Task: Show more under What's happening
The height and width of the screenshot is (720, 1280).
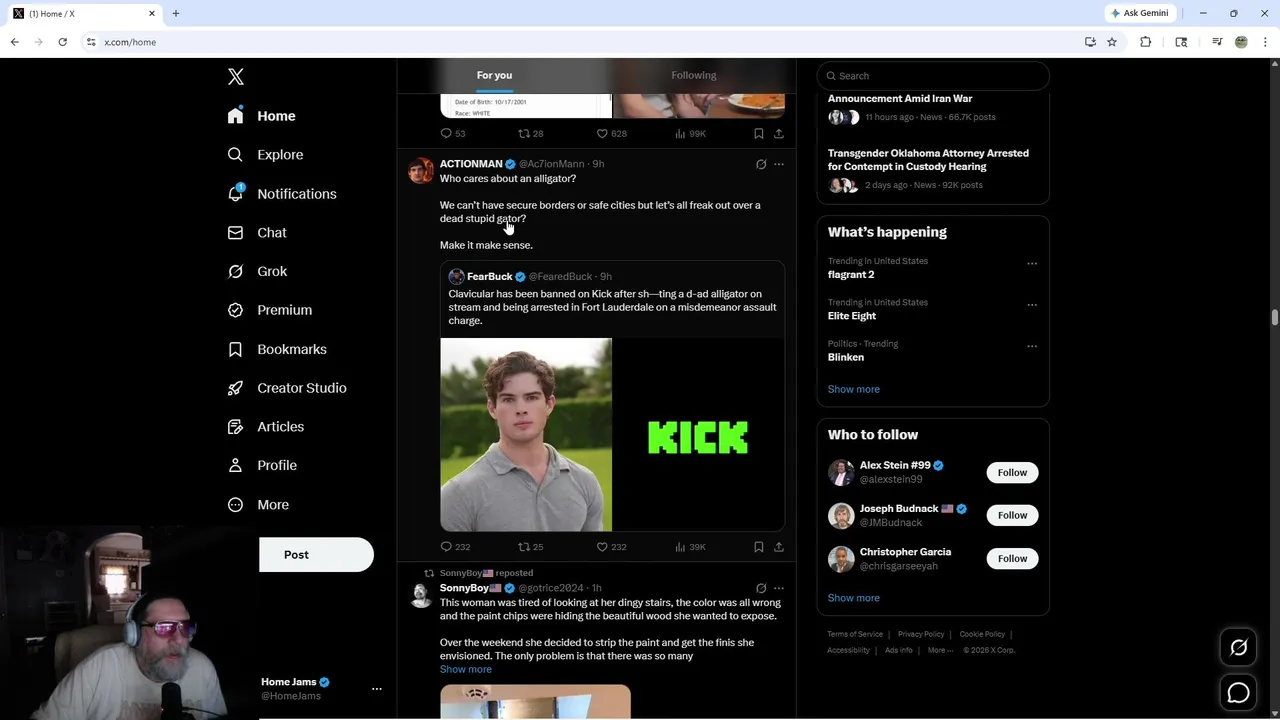Action: point(853,389)
